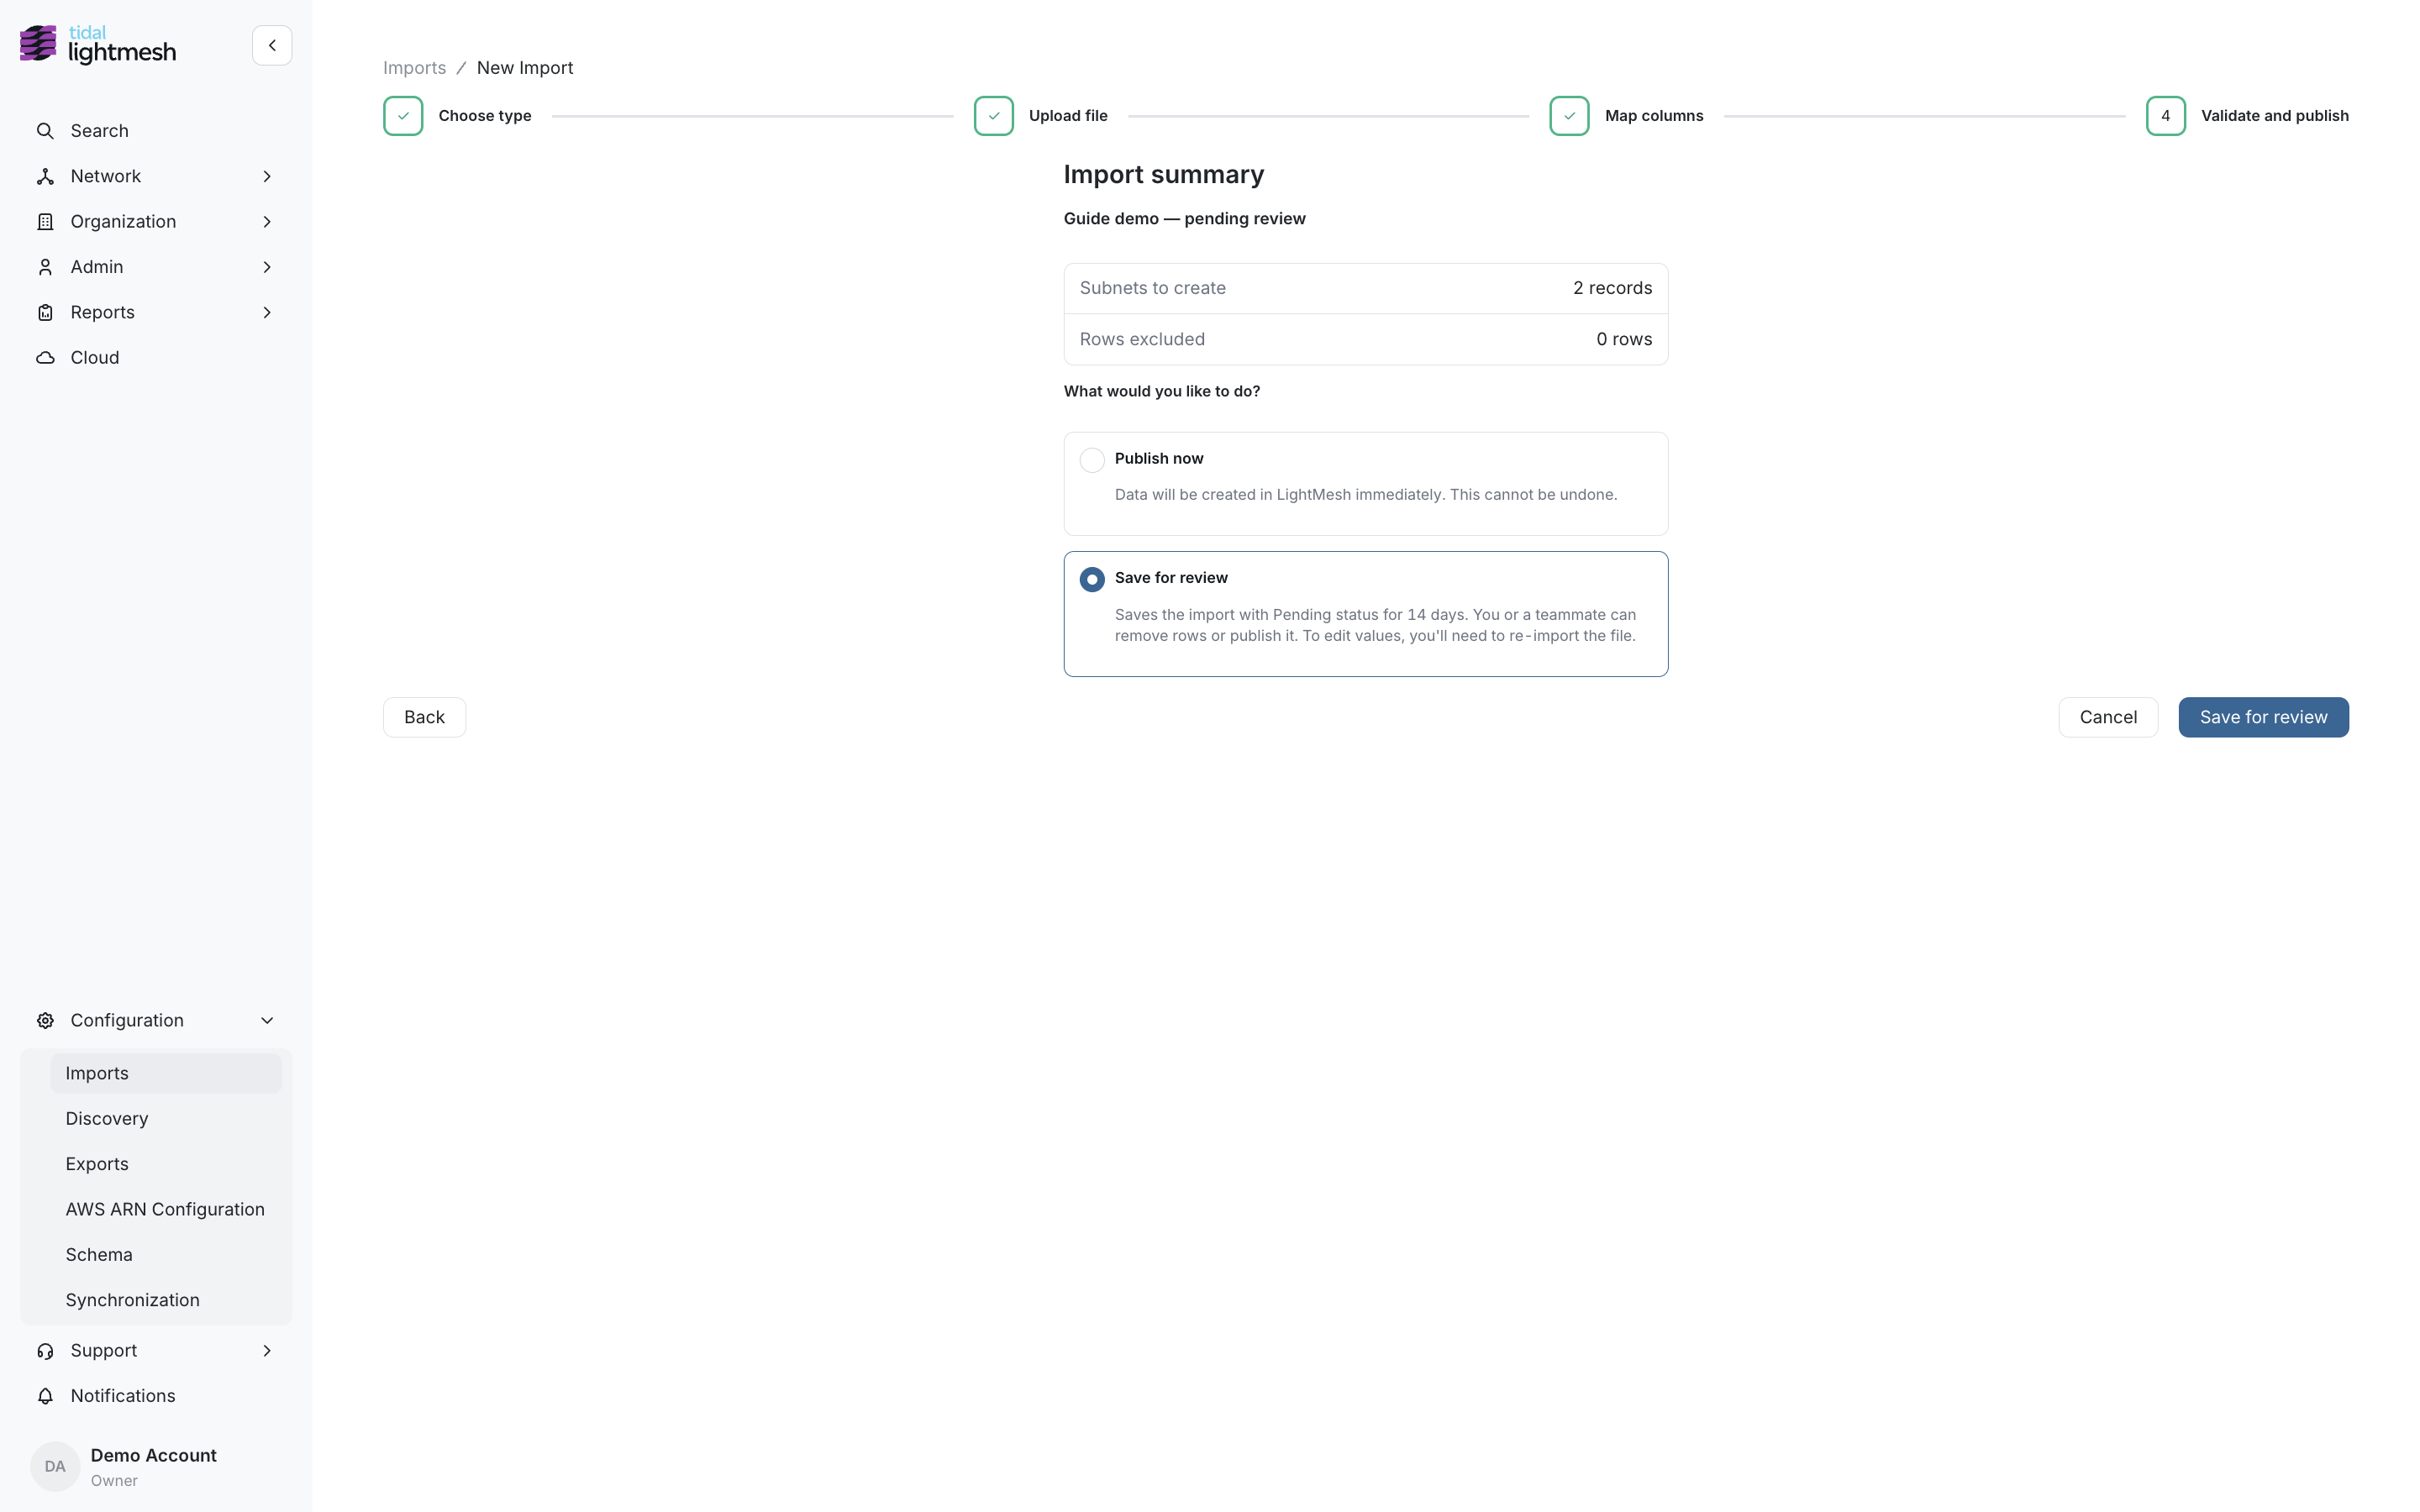The width and height of the screenshot is (2420, 1512).
Task: Open the Exports menu item
Action: pos(166,1164)
